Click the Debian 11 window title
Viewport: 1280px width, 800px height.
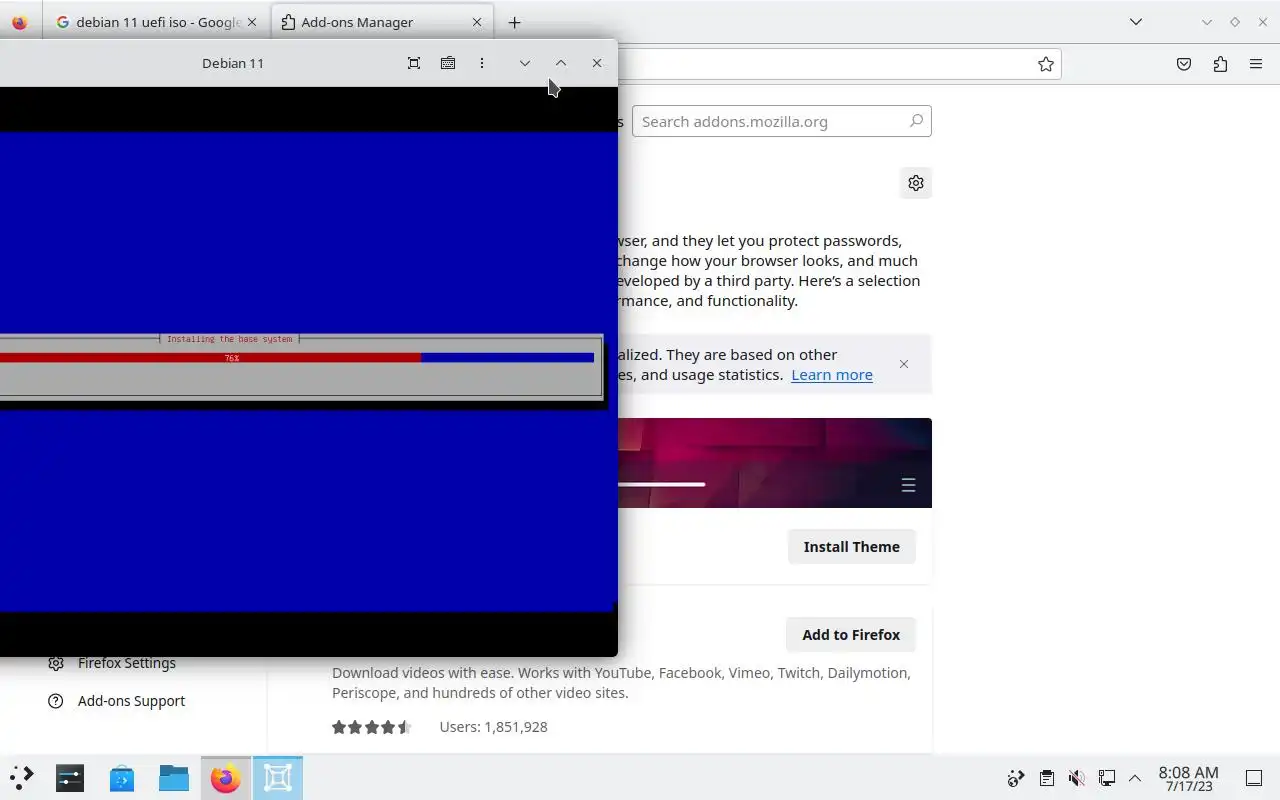233,63
